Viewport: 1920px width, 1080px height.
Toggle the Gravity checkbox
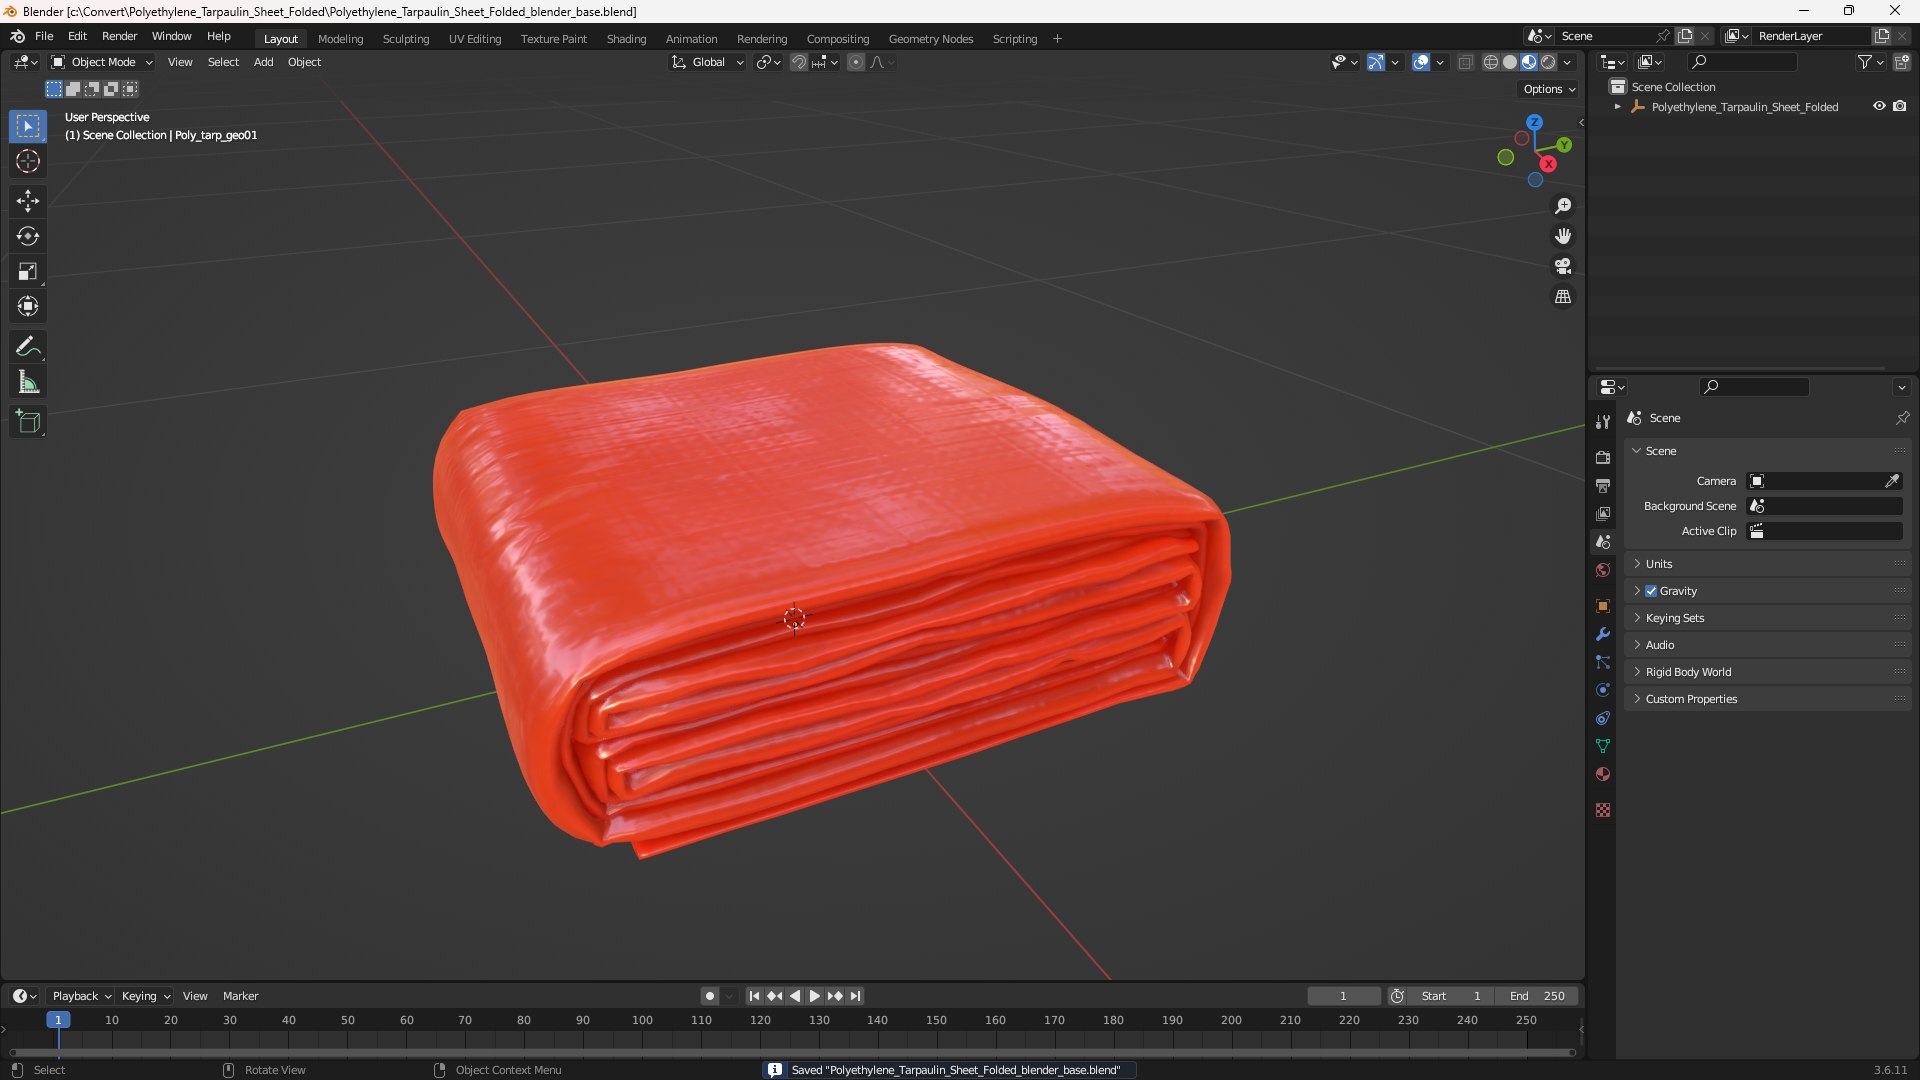coord(1651,591)
